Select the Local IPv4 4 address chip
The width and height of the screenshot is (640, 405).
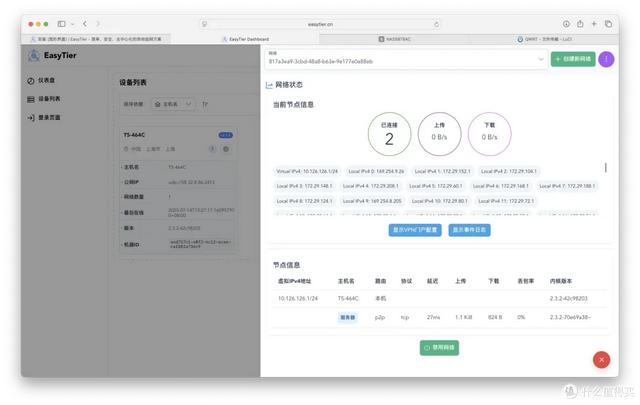(371, 186)
